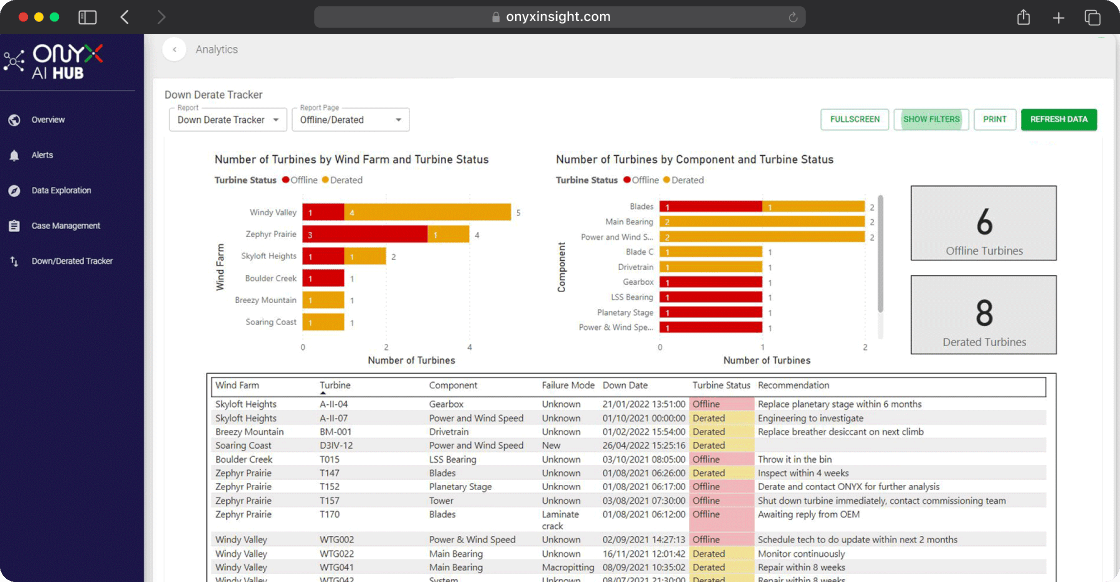Select Overview in the sidebar menu

tap(48, 120)
